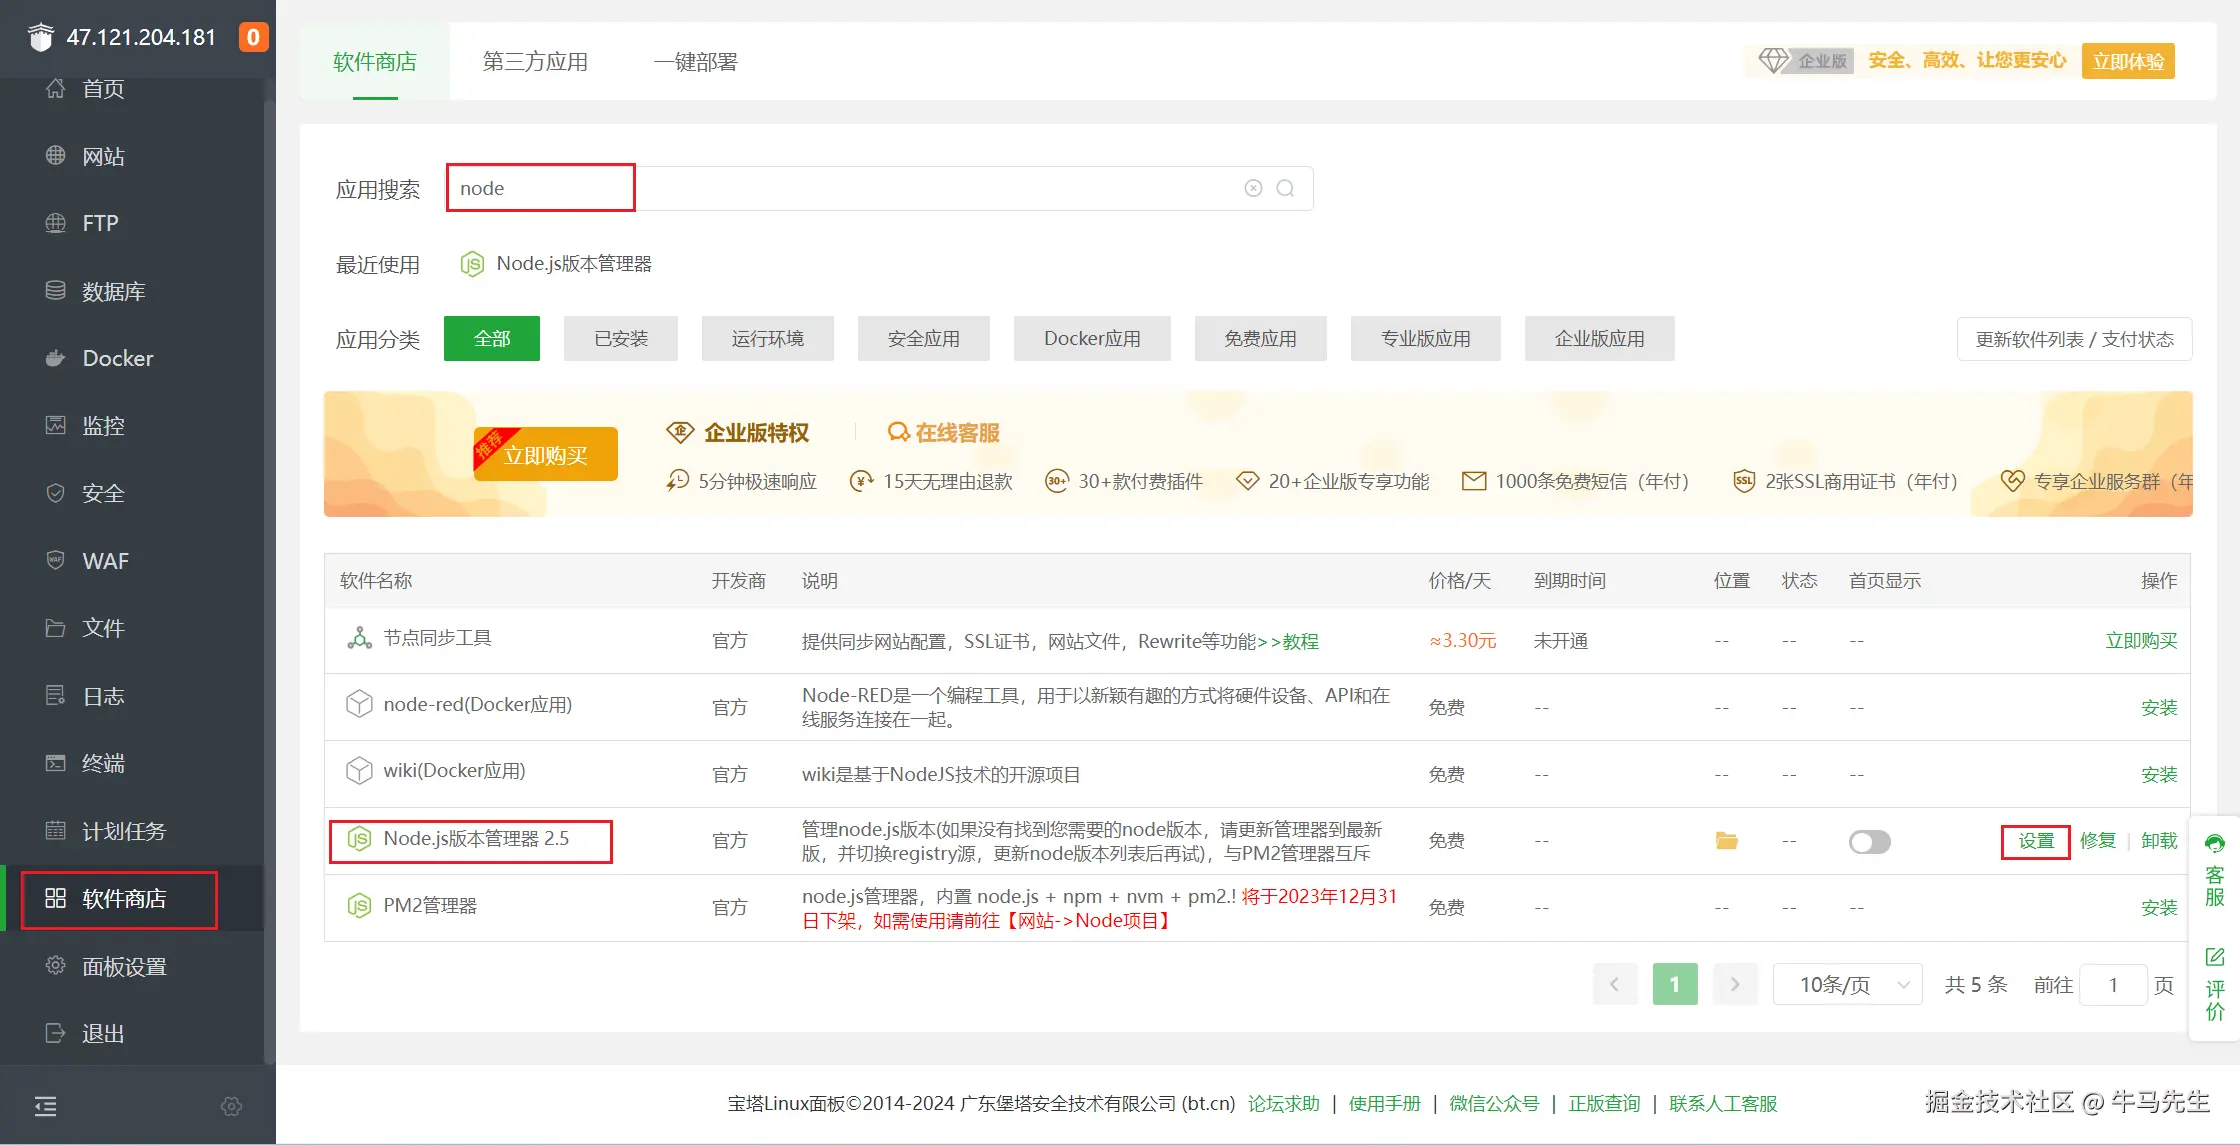Screen dimensions: 2240x1145
Task: Click the search magnifier icon
Action: pyautogui.click(x=1286, y=188)
